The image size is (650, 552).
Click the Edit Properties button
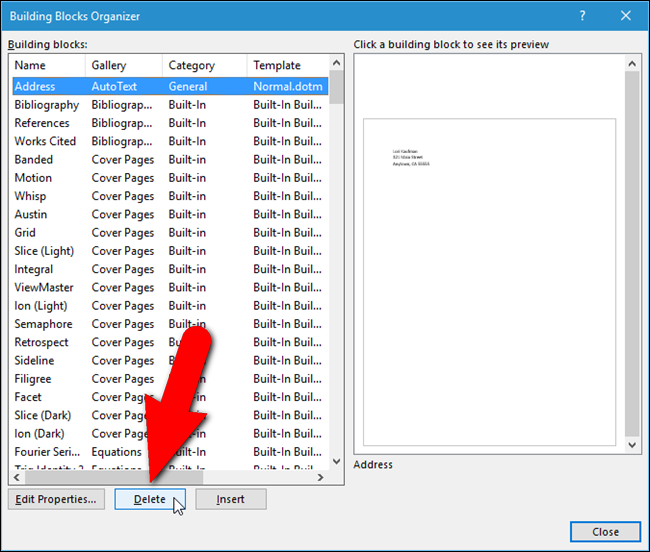pyautogui.click(x=56, y=499)
